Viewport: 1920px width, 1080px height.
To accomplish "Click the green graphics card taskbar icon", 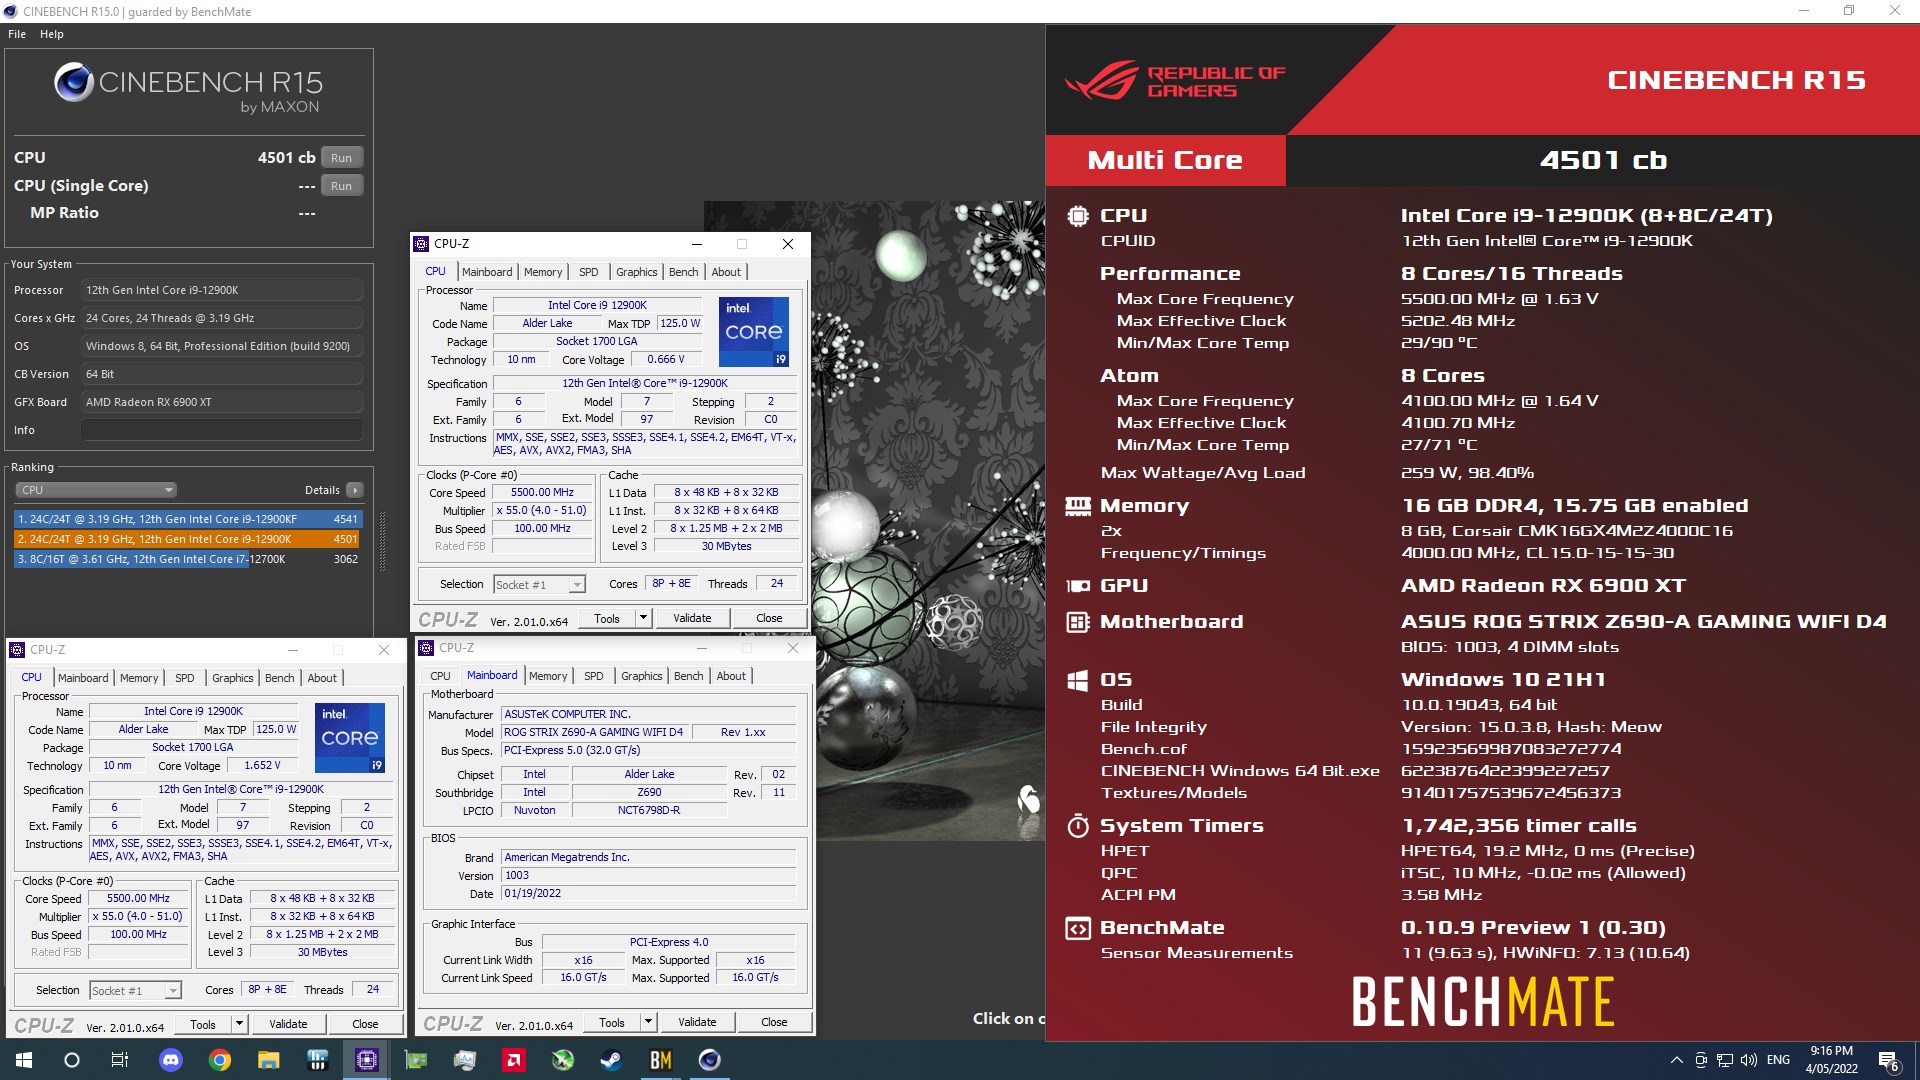I will tap(416, 1060).
